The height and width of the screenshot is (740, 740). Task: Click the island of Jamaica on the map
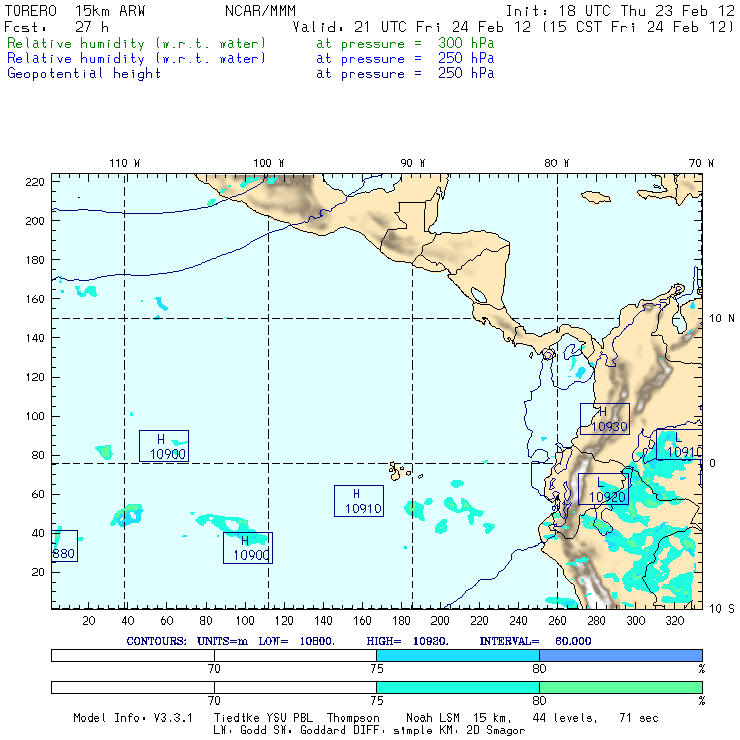click(x=596, y=197)
